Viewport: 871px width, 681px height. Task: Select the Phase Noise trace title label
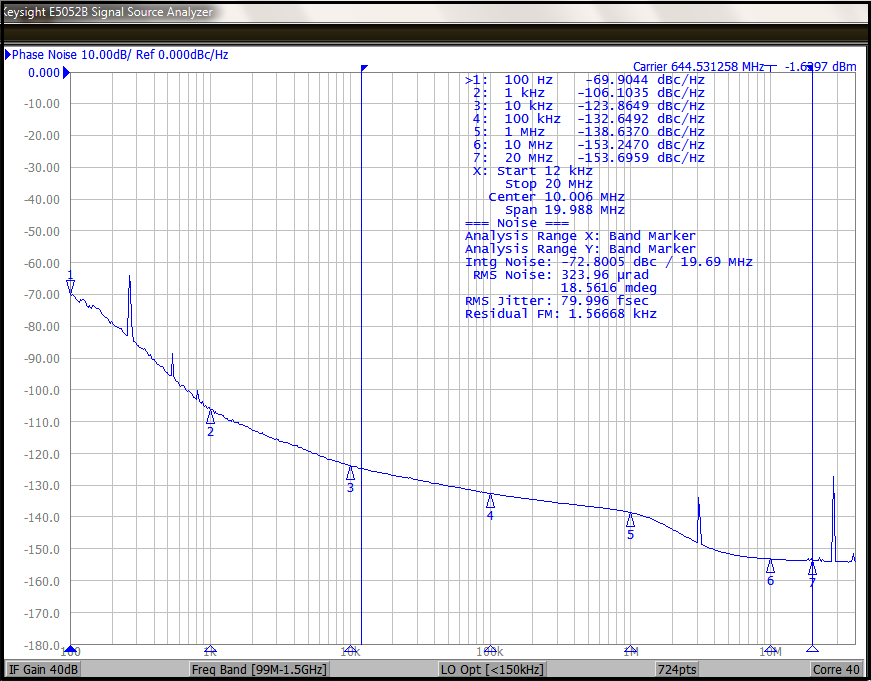pyautogui.click(x=120, y=55)
